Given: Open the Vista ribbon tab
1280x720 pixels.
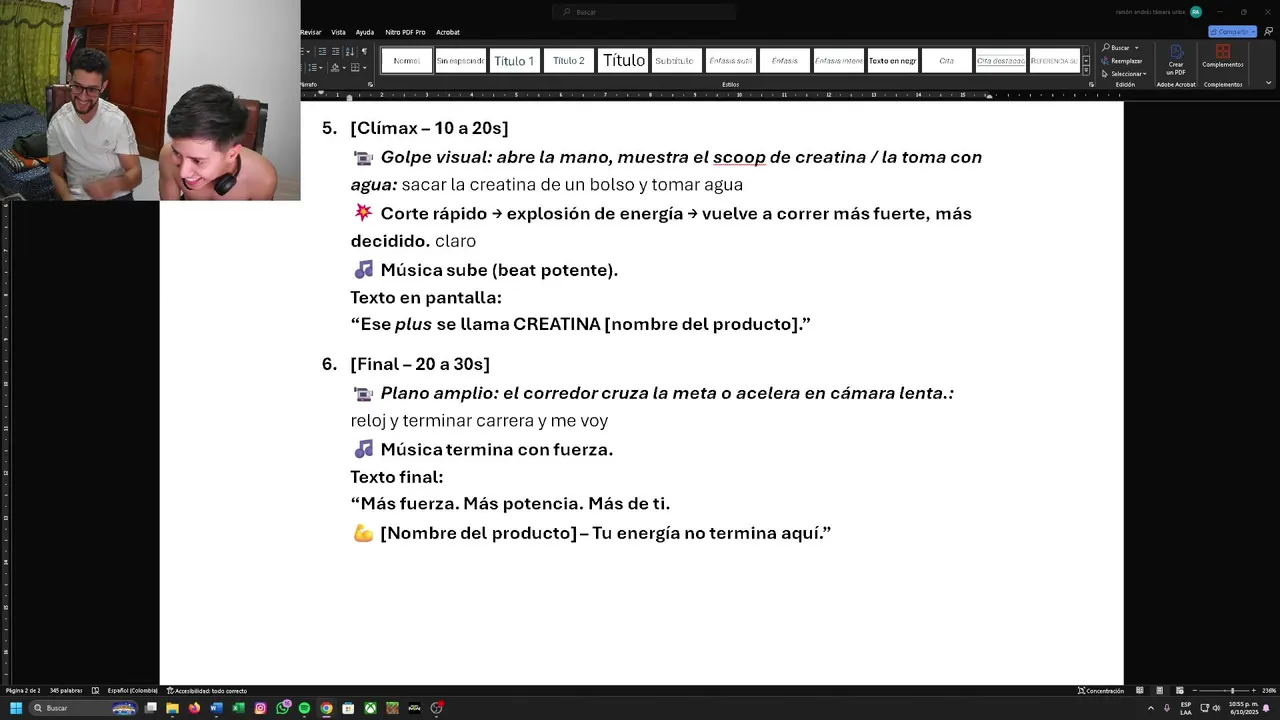Looking at the screenshot, I should [338, 32].
